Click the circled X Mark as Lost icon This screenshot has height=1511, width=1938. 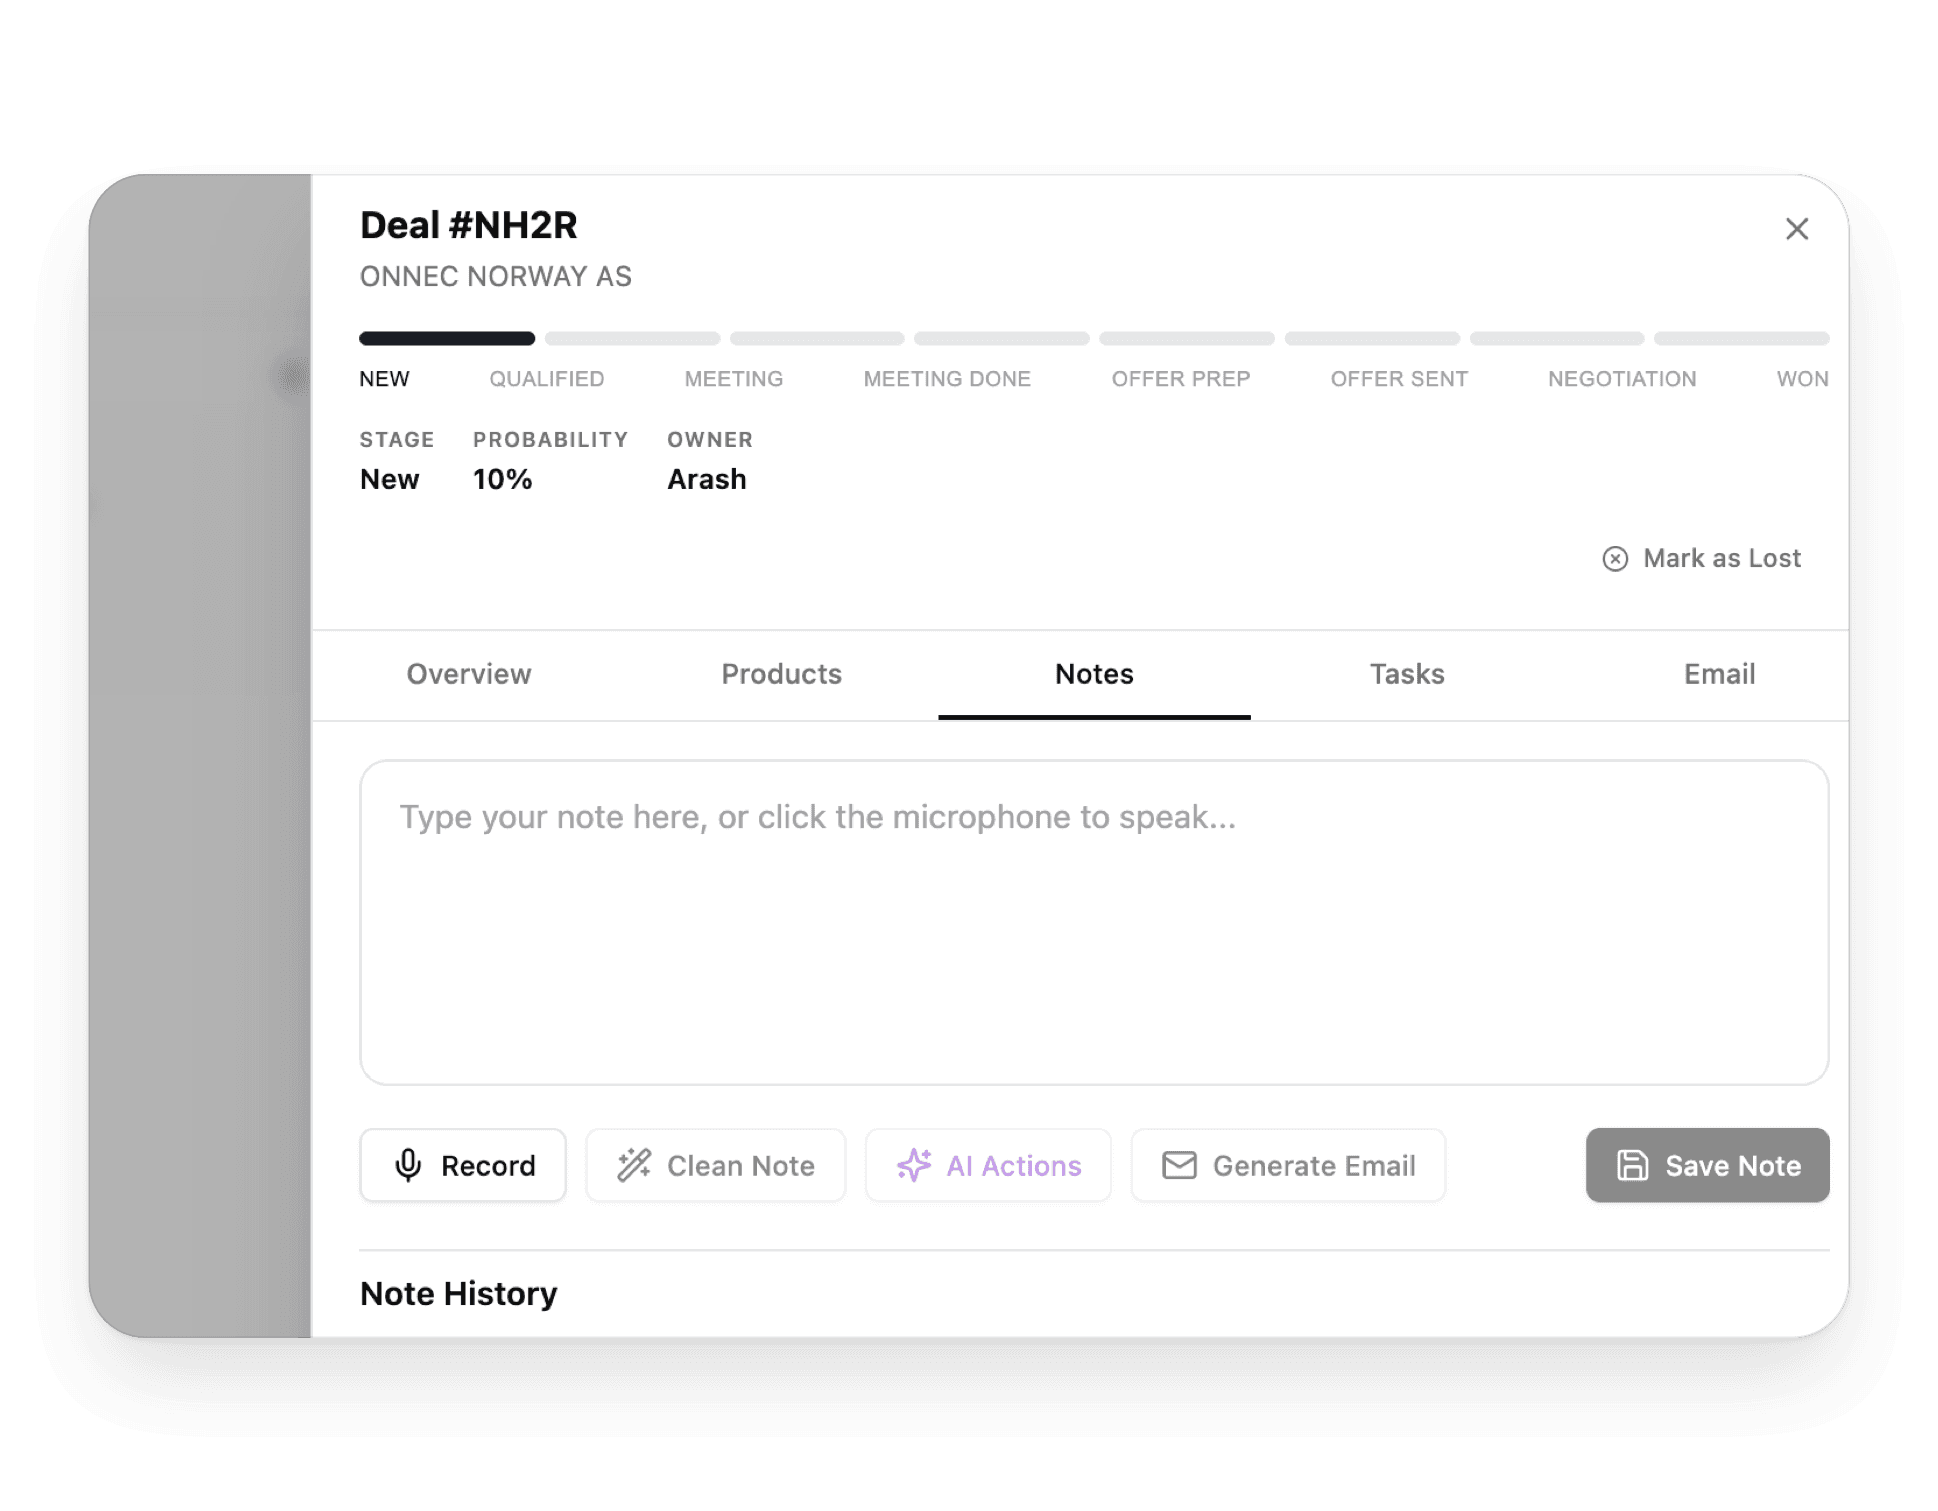[1615, 559]
